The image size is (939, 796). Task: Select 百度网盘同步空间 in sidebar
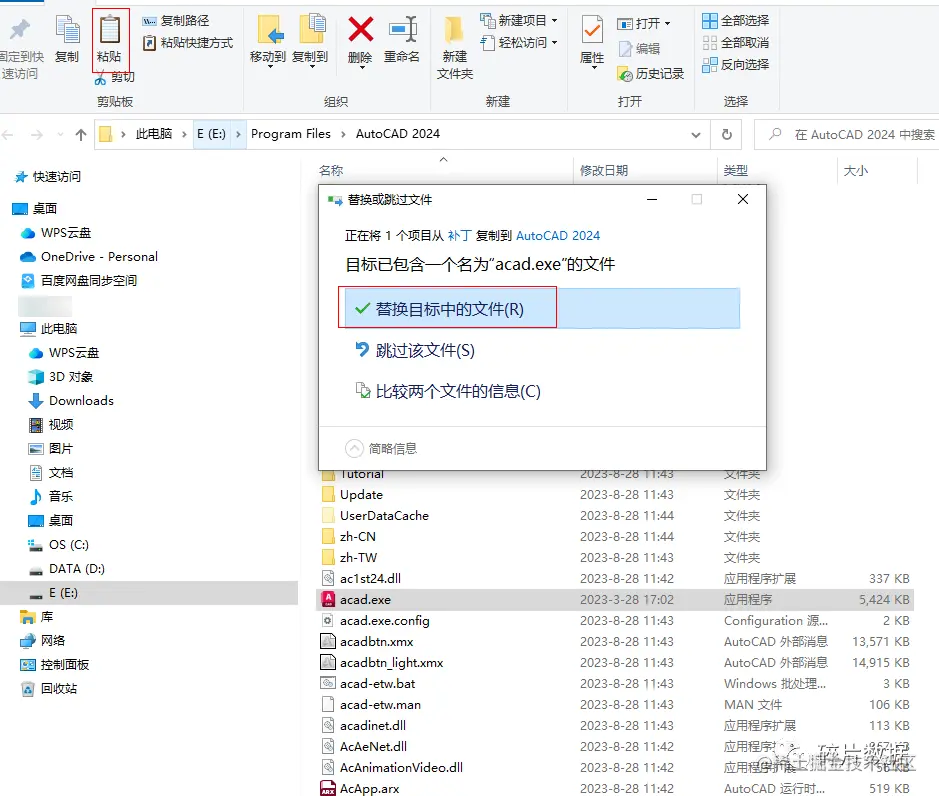pos(78,280)
